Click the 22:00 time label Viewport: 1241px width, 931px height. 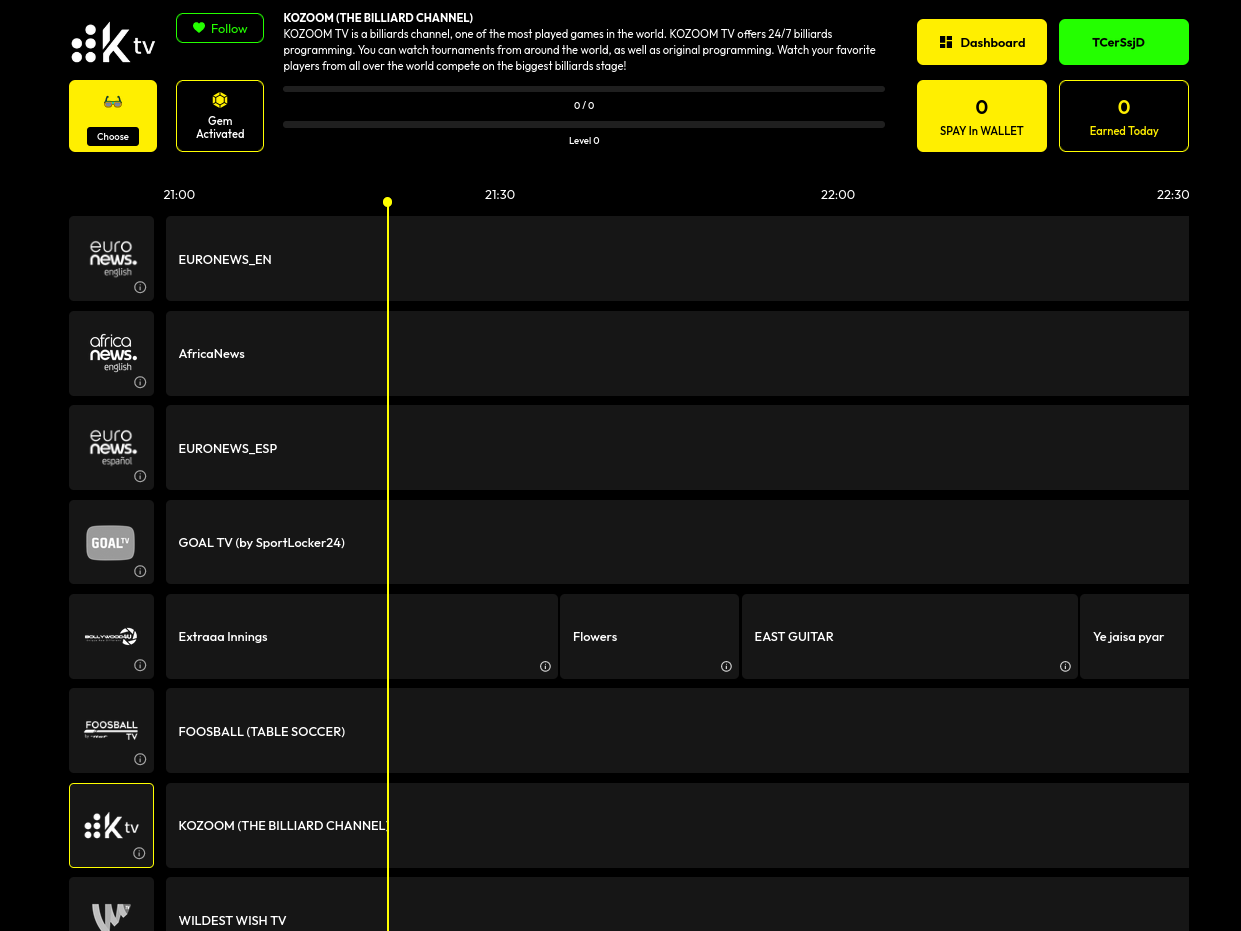tap(838, 194)
